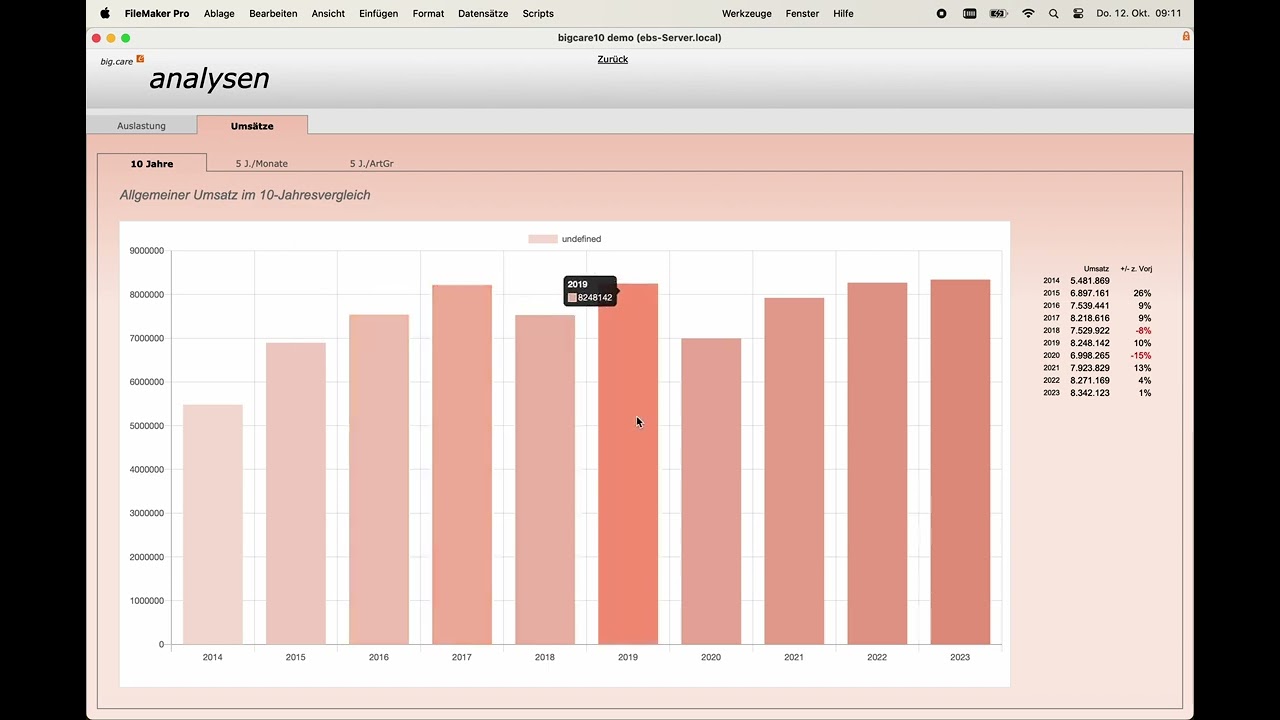Click the undefined legend color swatch
Viewport: 1280px width, 720px height.
[543, 239]
